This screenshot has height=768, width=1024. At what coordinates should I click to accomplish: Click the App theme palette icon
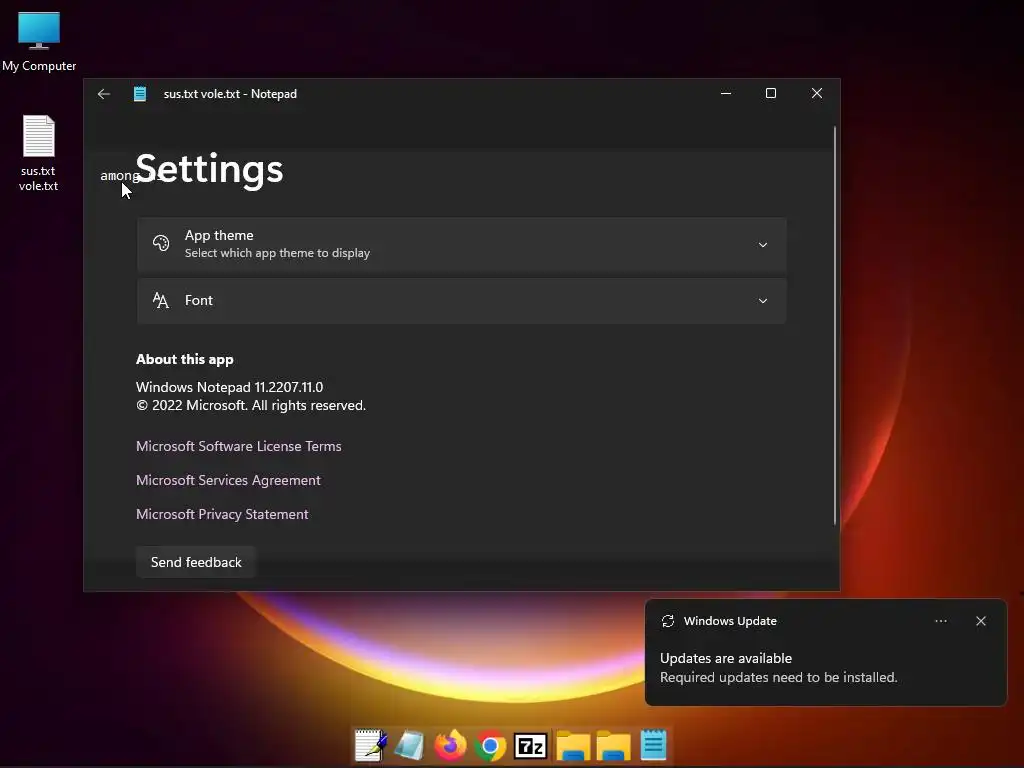[x=161, y=243]
